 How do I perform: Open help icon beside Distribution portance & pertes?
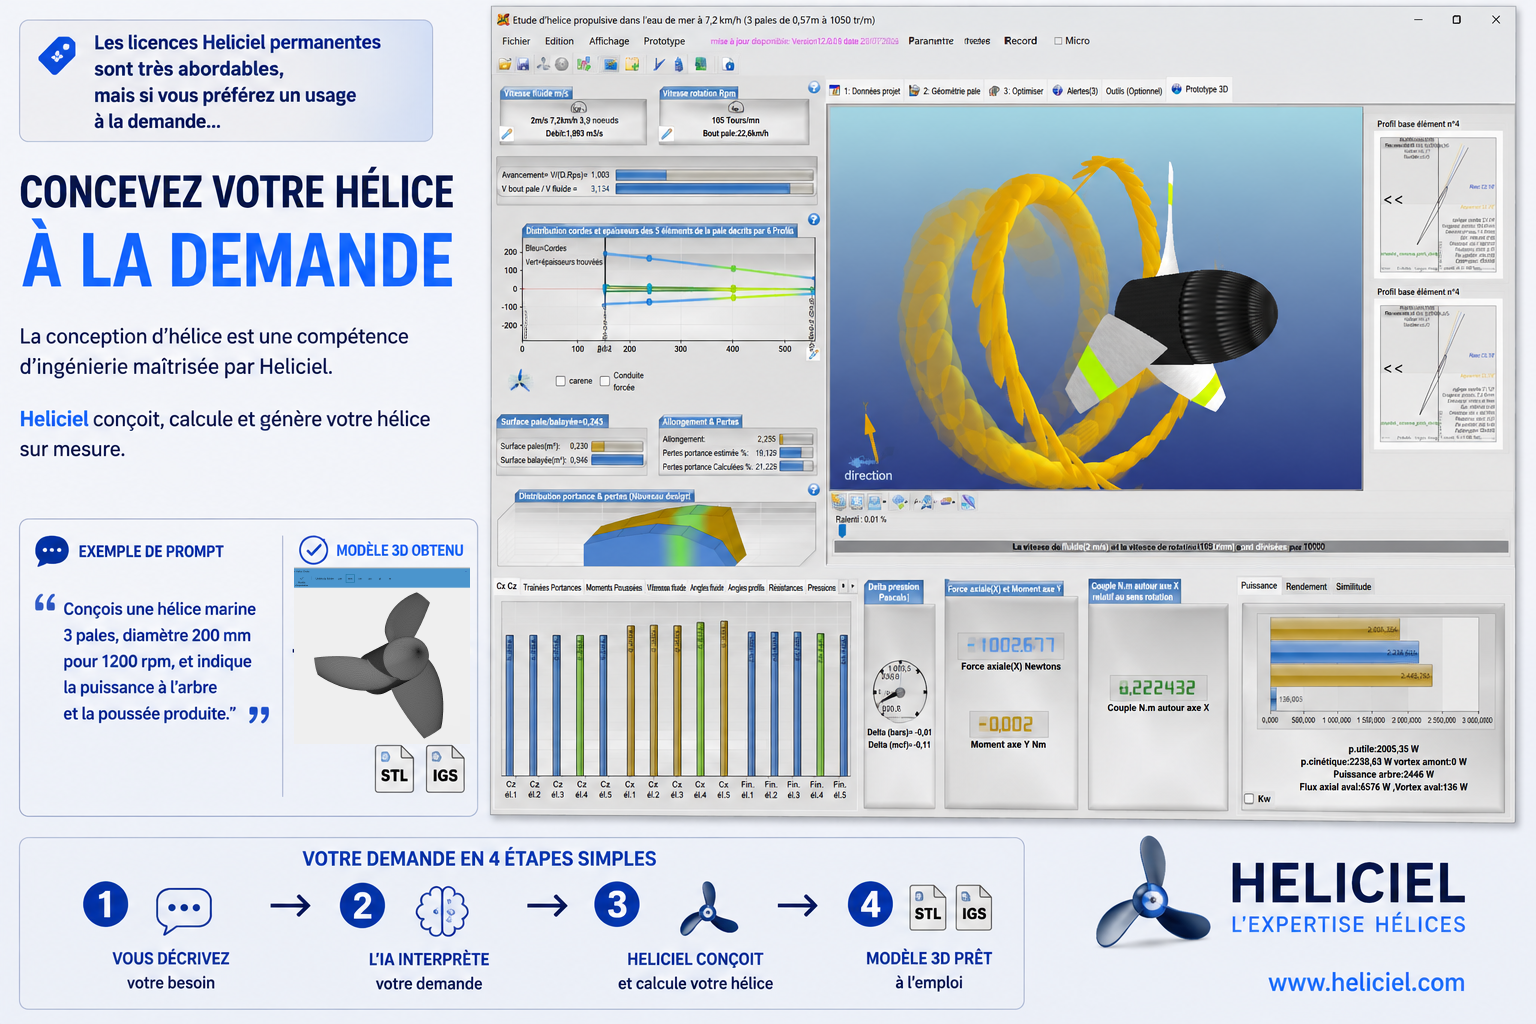click(x=814, y=490)
